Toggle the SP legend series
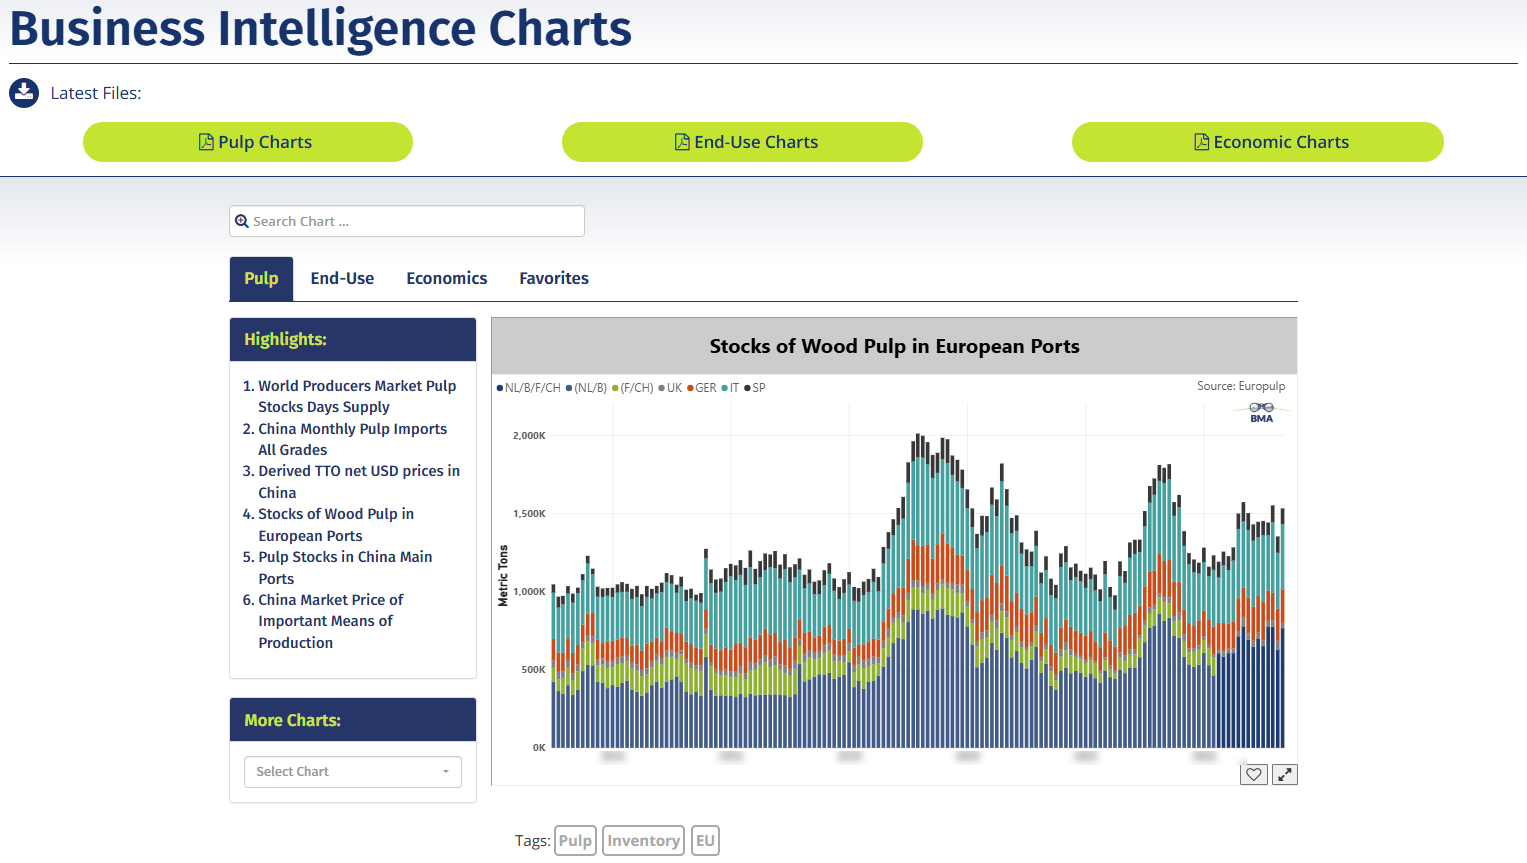 tap(756, 388)
